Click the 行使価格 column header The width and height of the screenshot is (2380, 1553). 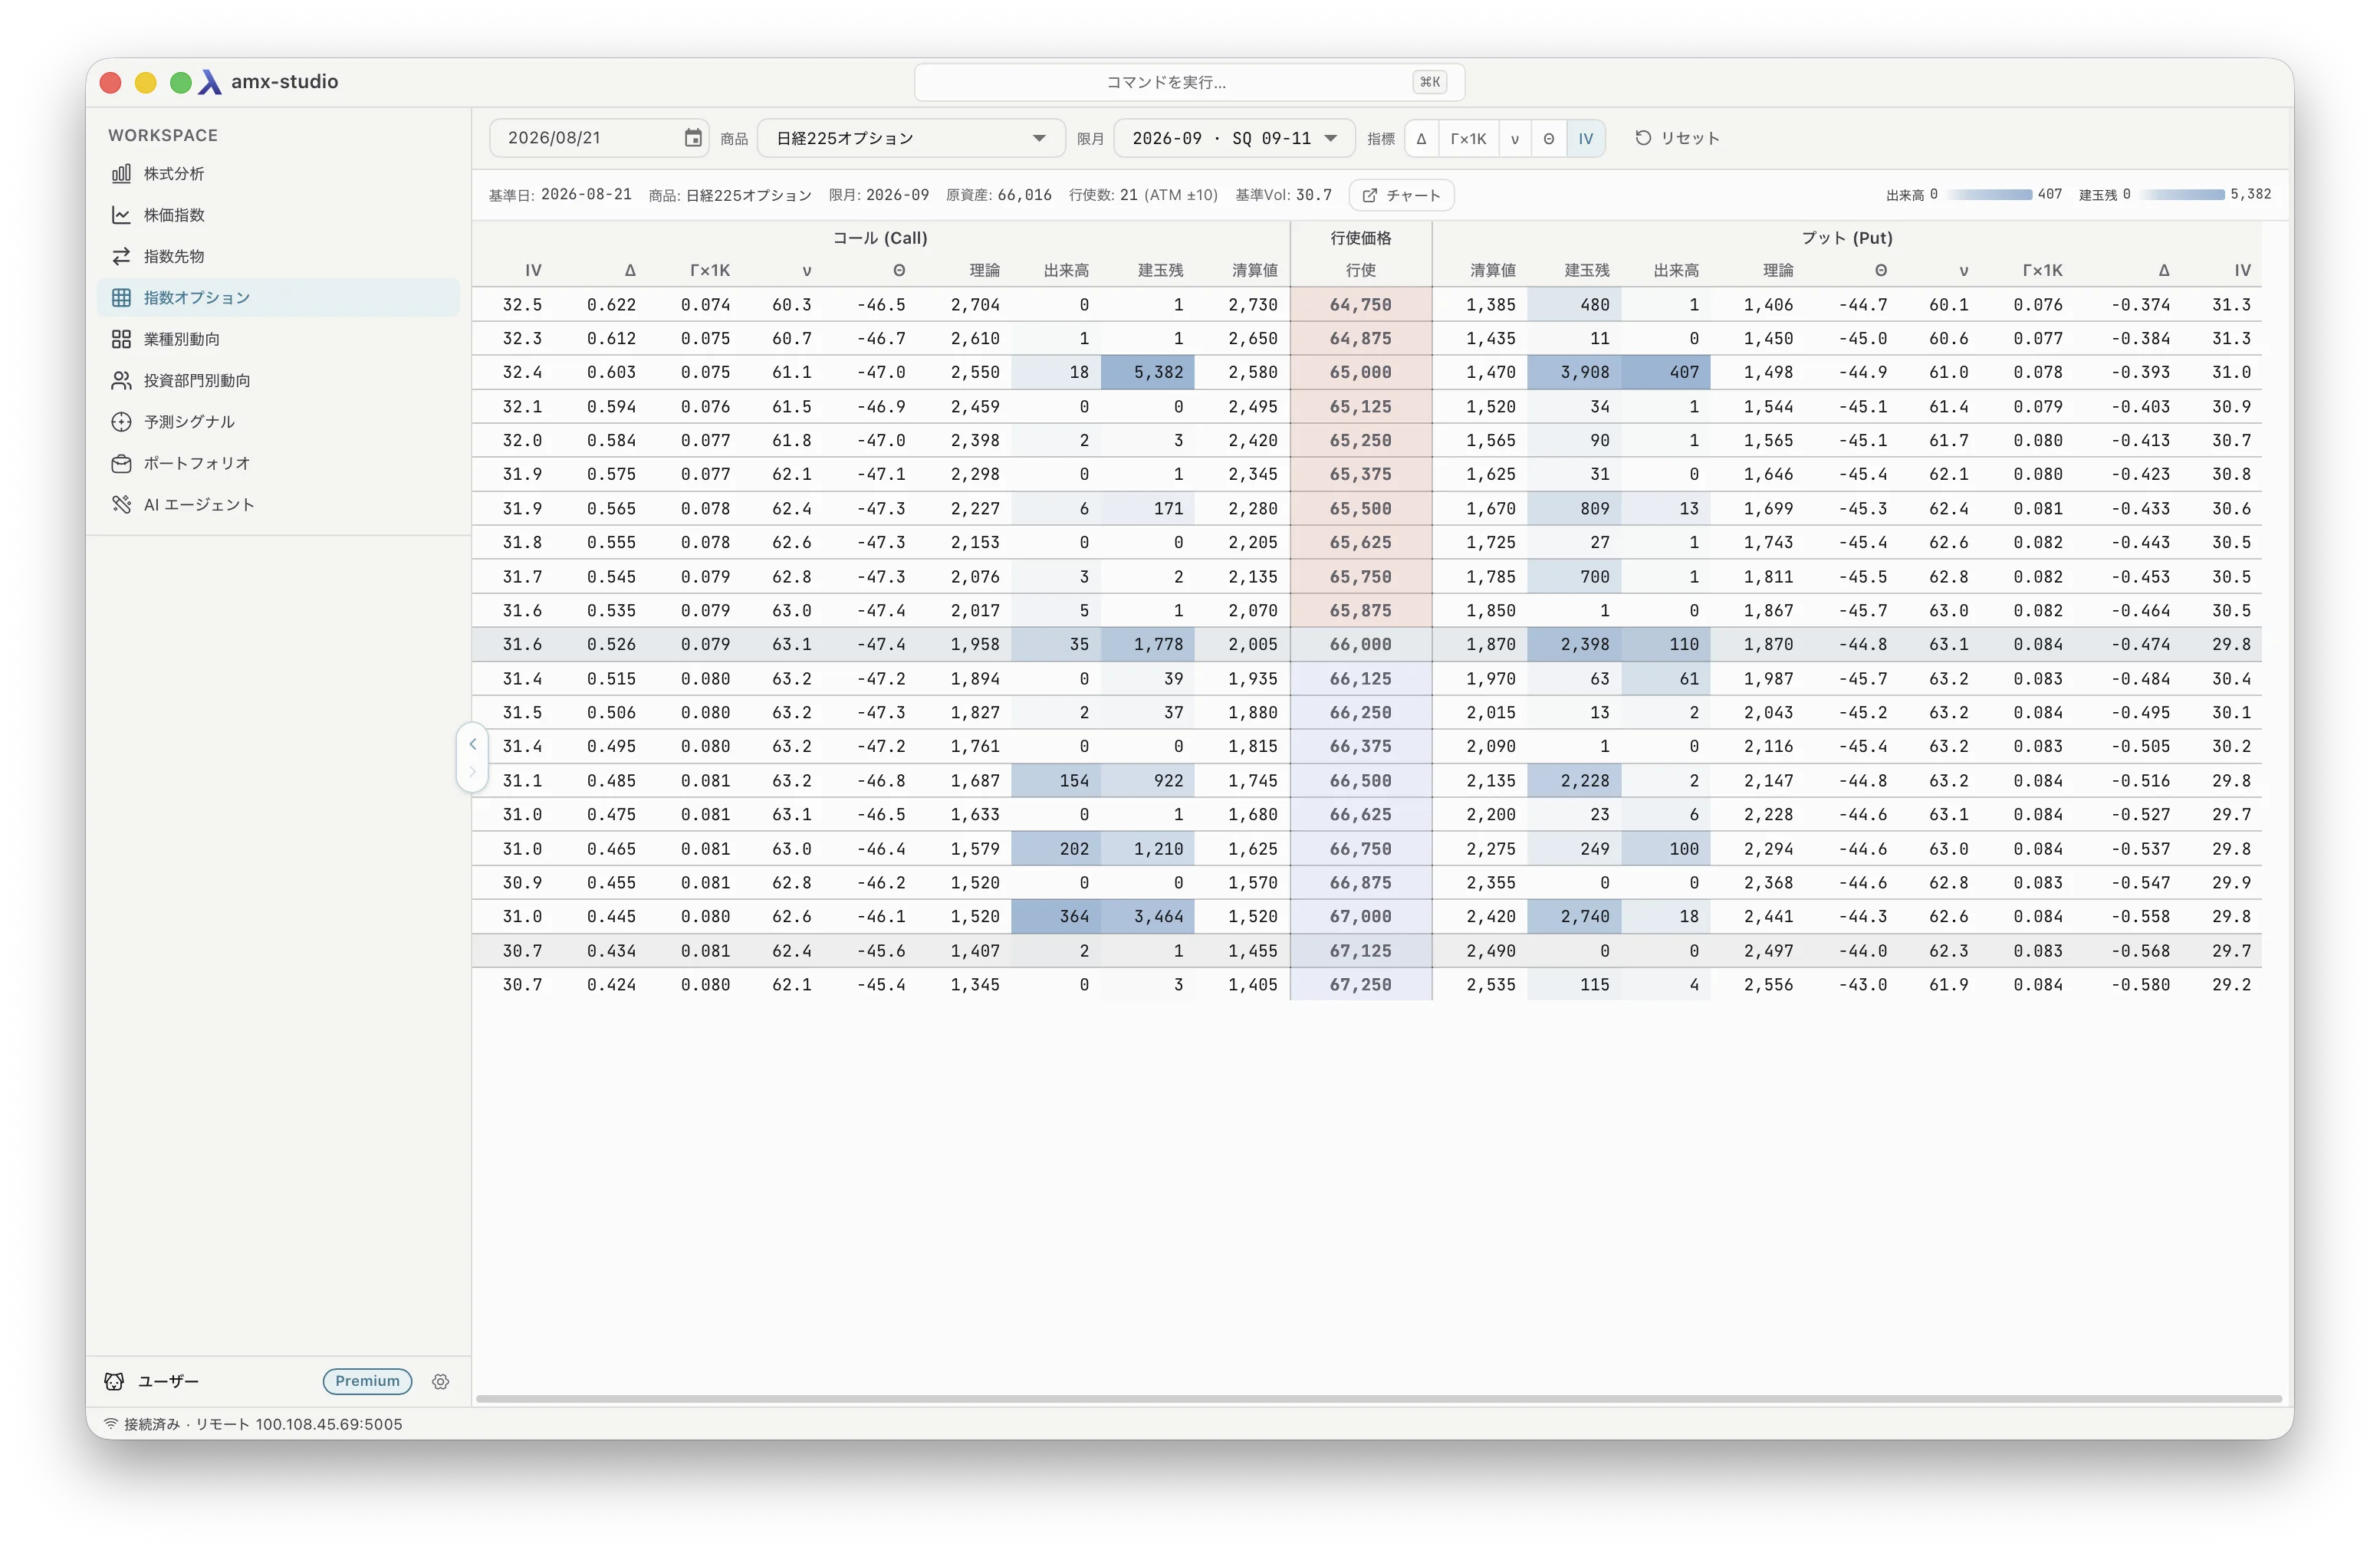click(x=1360, y=238)
